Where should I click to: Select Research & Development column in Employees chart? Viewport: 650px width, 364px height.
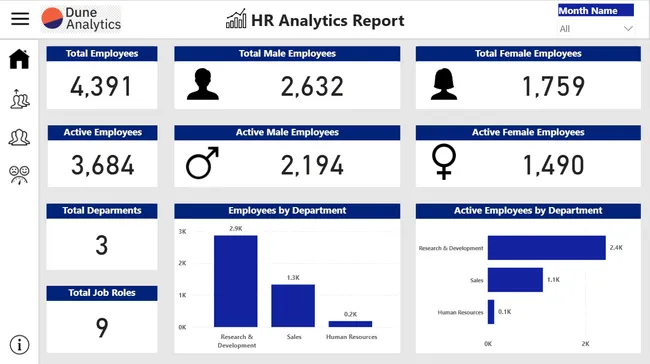(235, 281)
